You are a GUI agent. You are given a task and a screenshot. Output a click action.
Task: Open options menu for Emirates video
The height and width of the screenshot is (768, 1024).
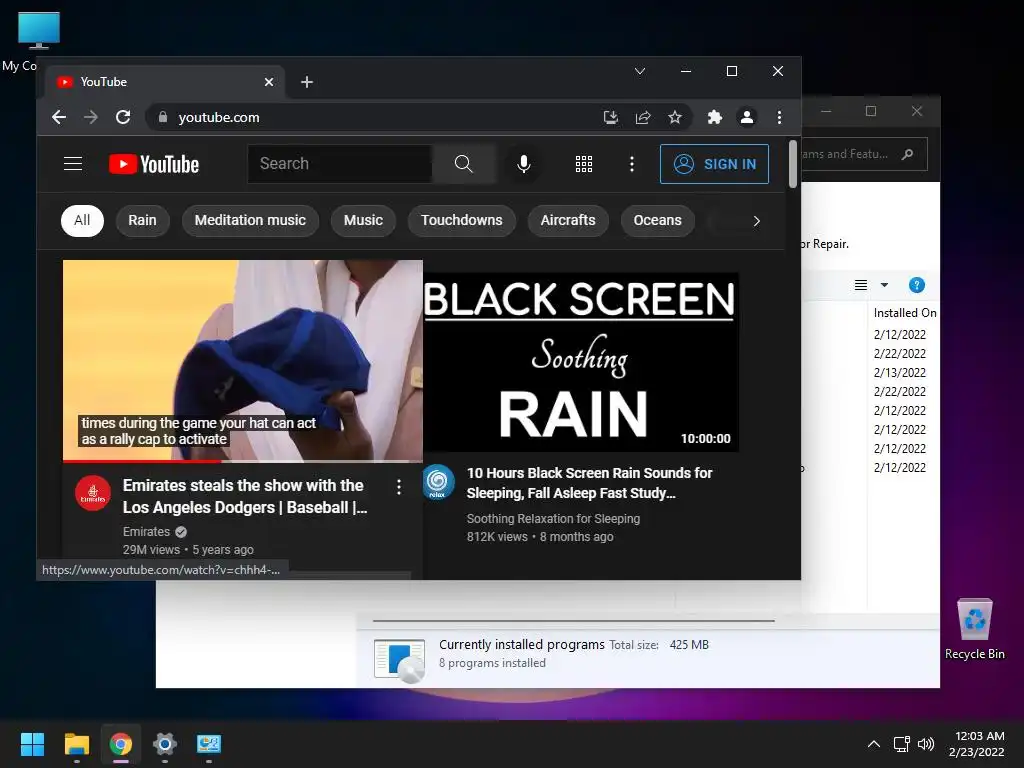(x=398, y=487)
